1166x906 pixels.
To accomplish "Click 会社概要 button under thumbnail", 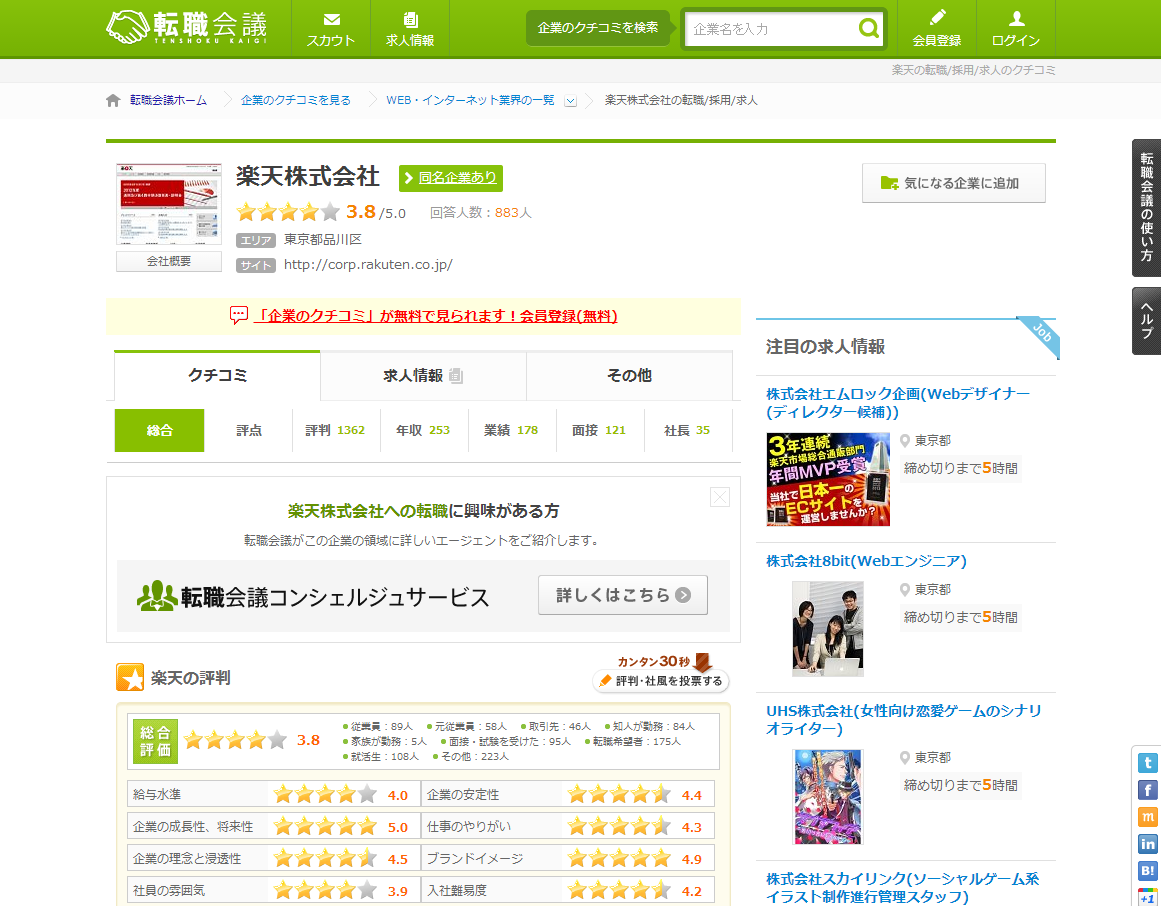I will pos(169,261).
